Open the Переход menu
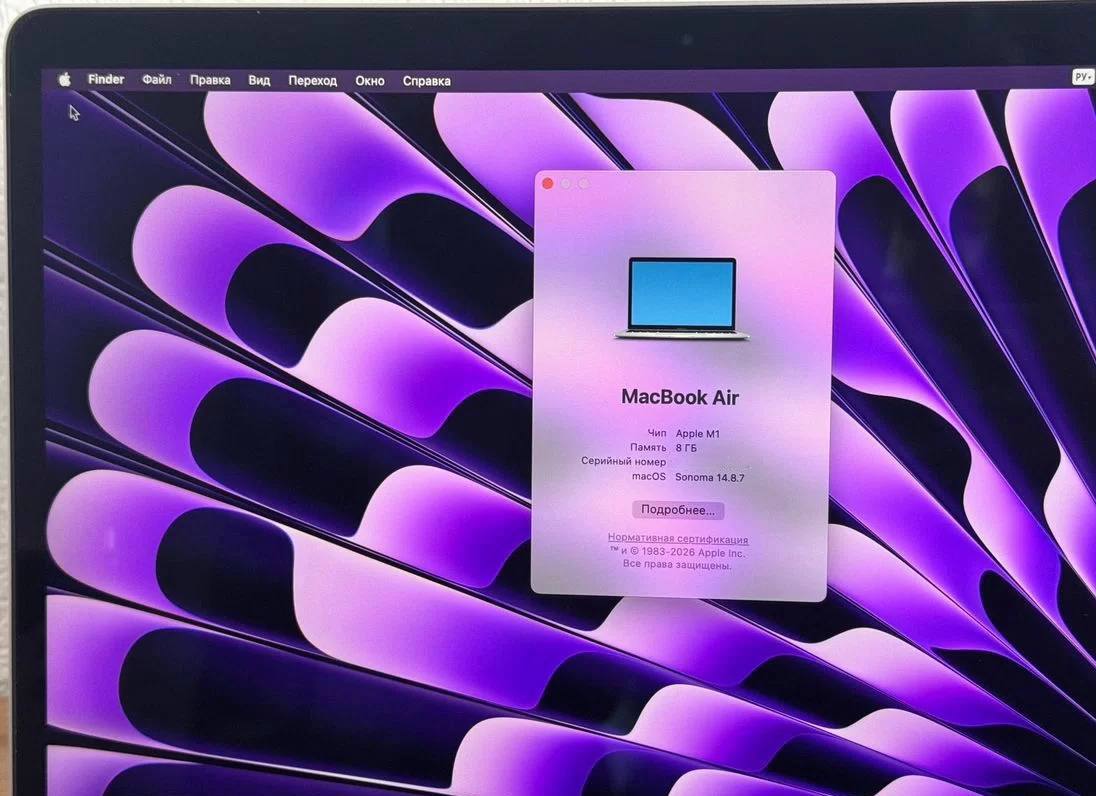Viewport: 1096px width, 796px height. point(312,81)
